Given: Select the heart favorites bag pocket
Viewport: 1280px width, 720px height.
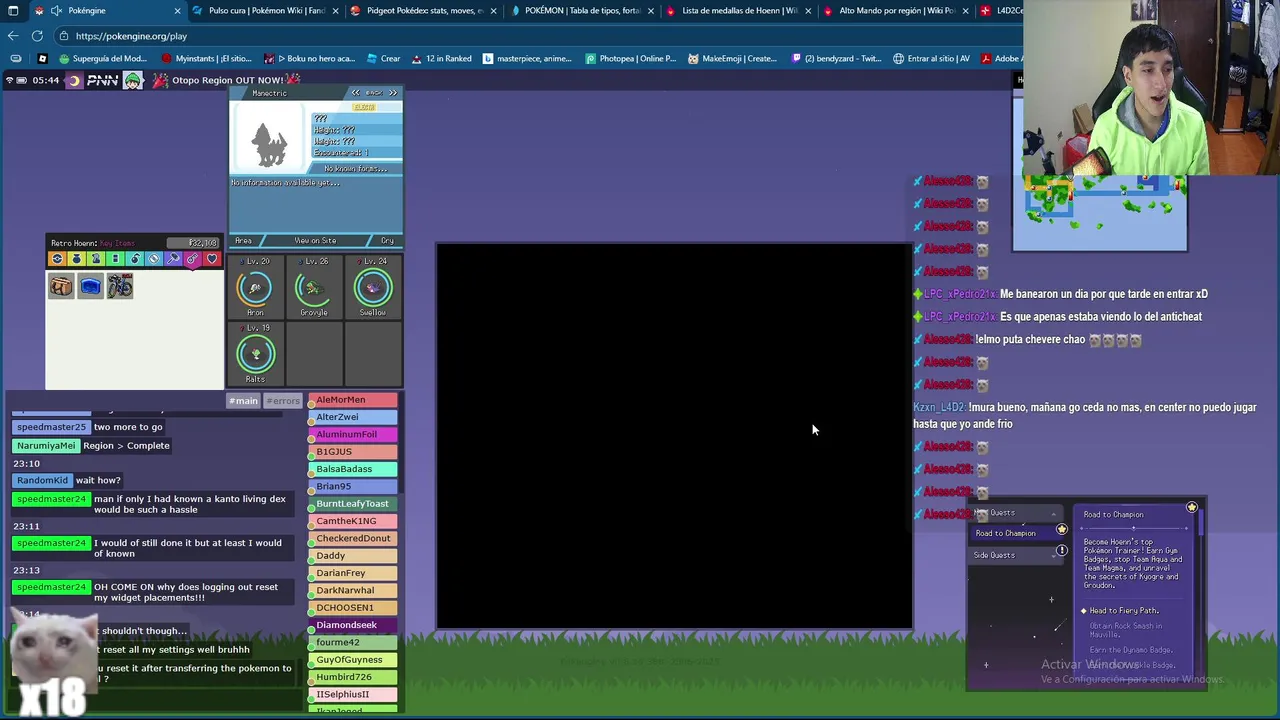Looking at the screenshot, I should click(x=212, y=259).
